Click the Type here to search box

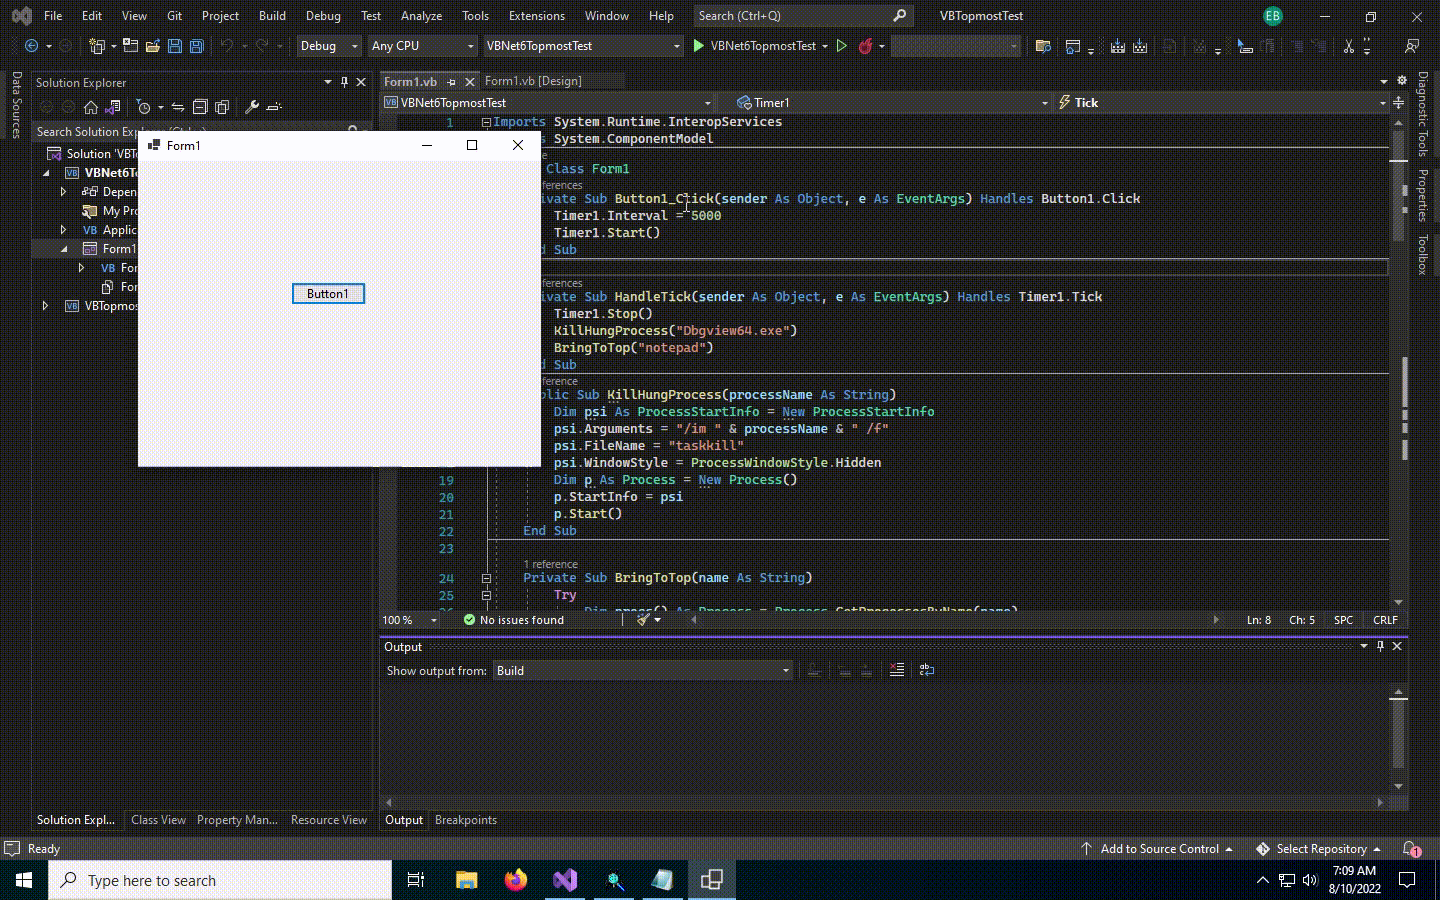(x=220, y=880)
